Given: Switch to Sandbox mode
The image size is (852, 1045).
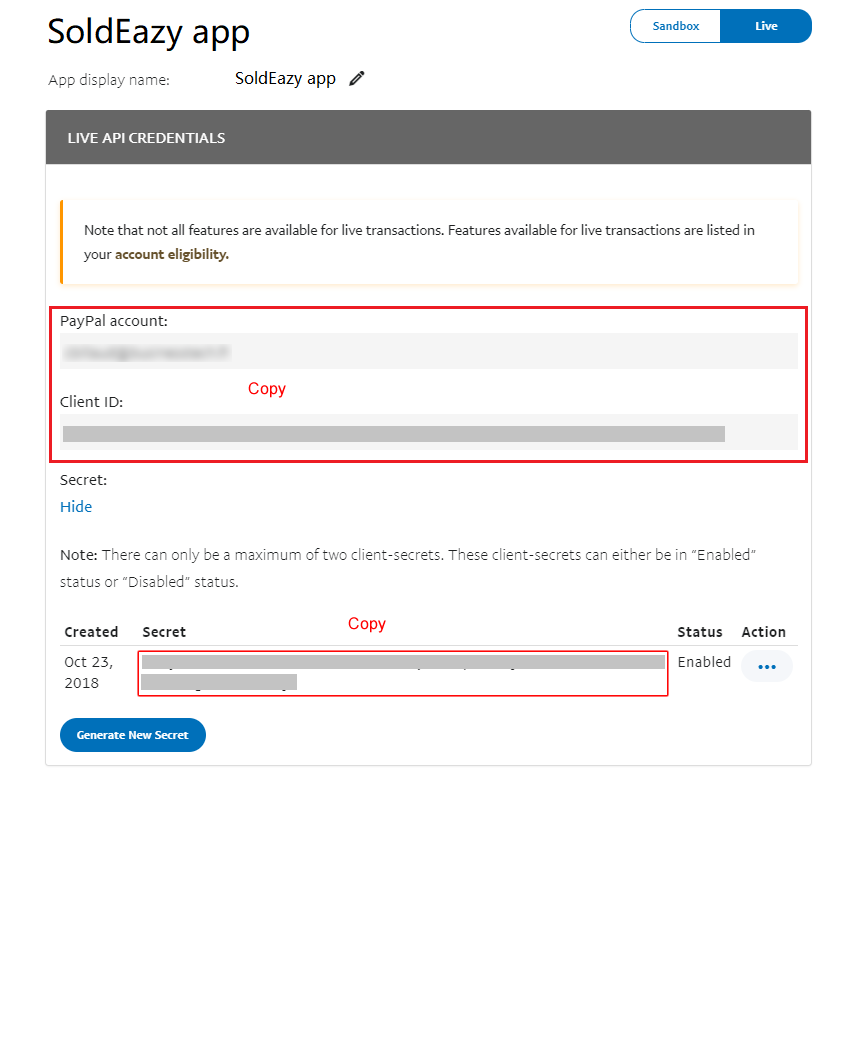Looking at the screenshot, I should (x=675, y=26).
